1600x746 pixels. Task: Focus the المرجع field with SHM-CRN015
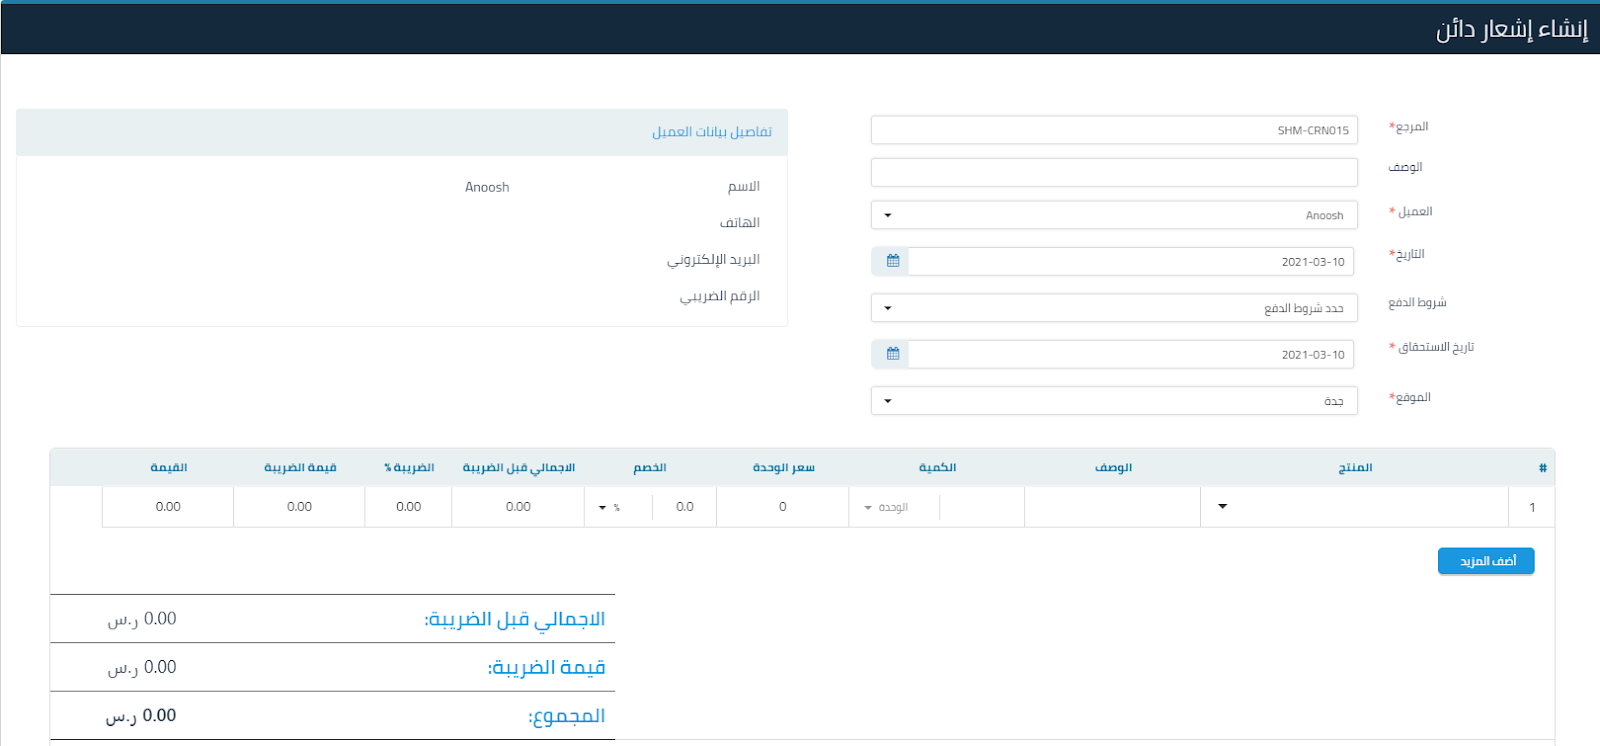click(x=1114, y=130)
